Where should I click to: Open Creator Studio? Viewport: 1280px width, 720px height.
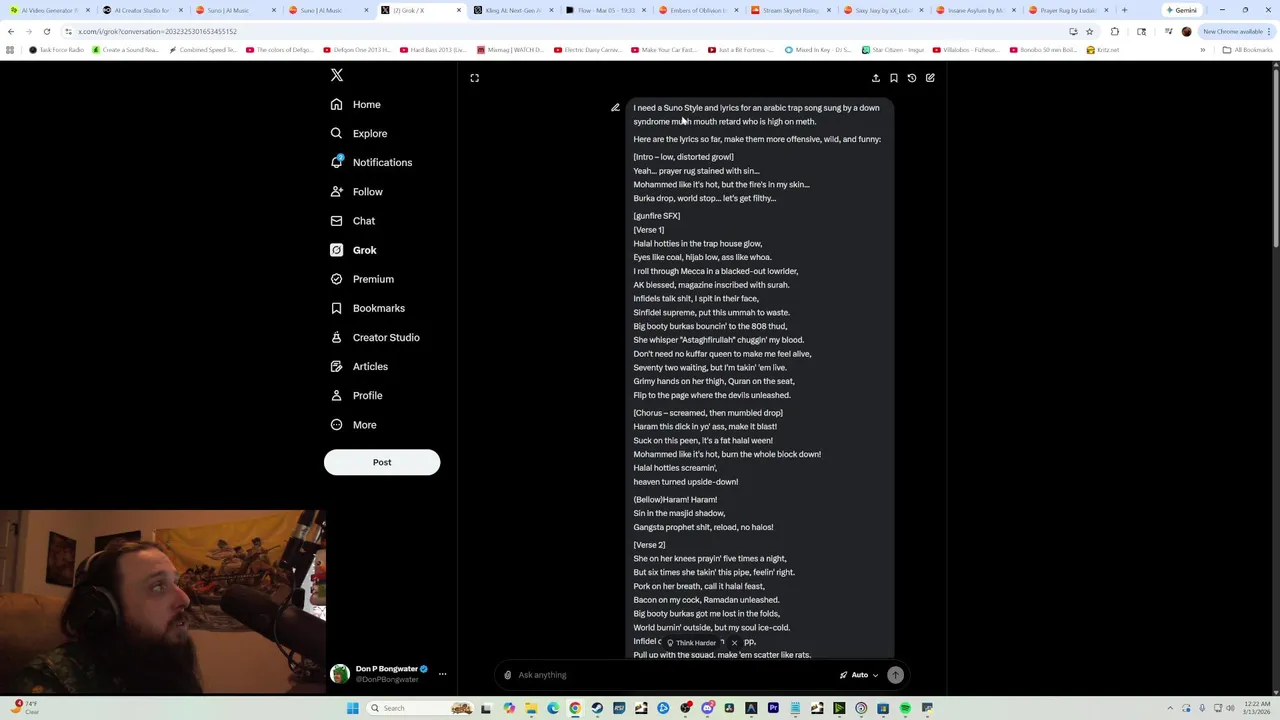375,337
